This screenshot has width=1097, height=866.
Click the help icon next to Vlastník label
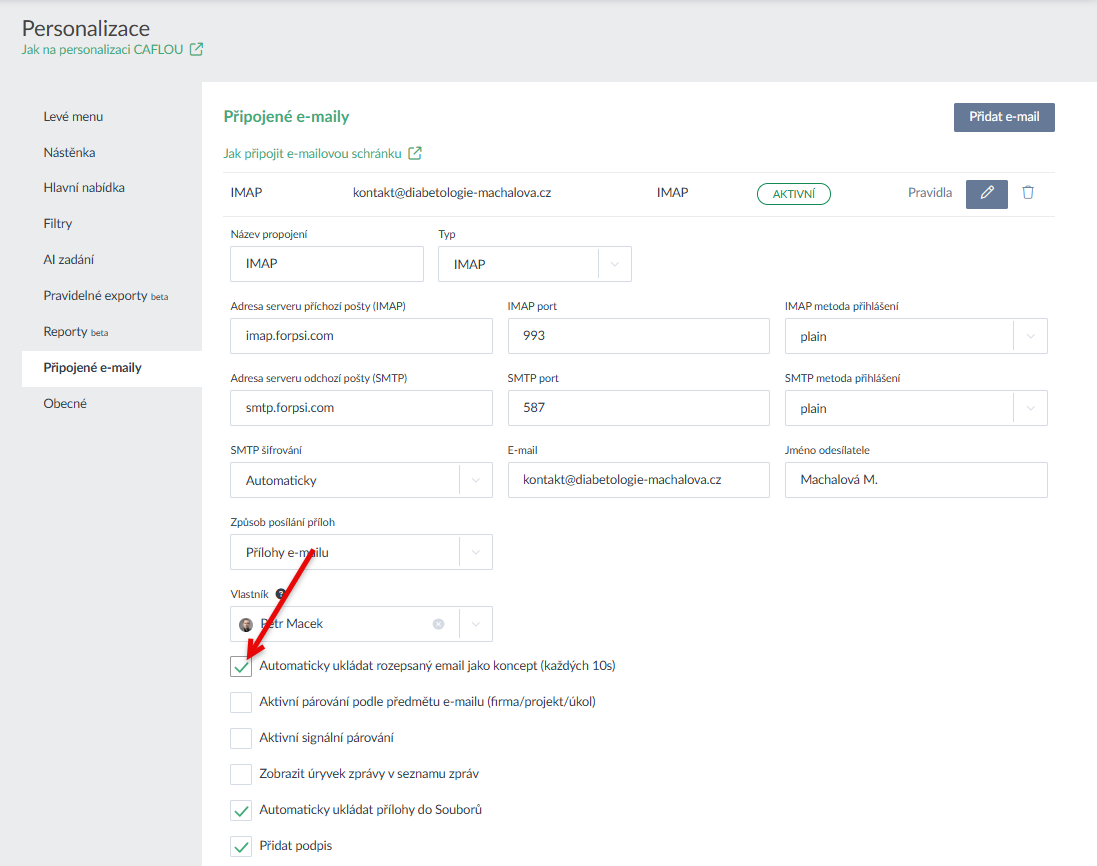(x=280, y=594)
